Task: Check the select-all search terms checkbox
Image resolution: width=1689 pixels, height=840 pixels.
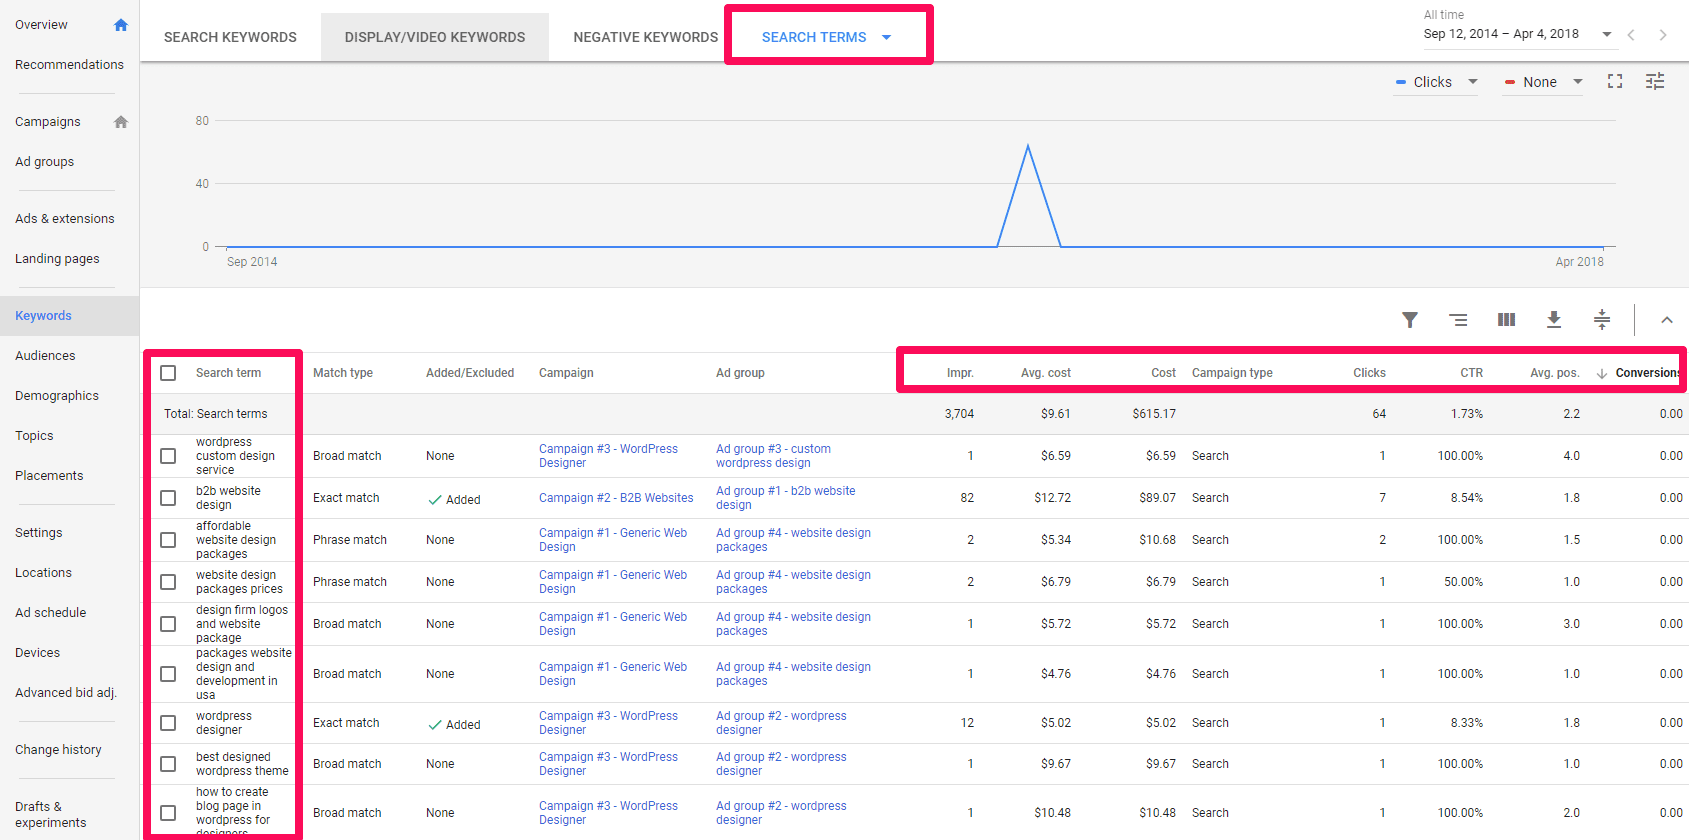Action: click(168, 373)
